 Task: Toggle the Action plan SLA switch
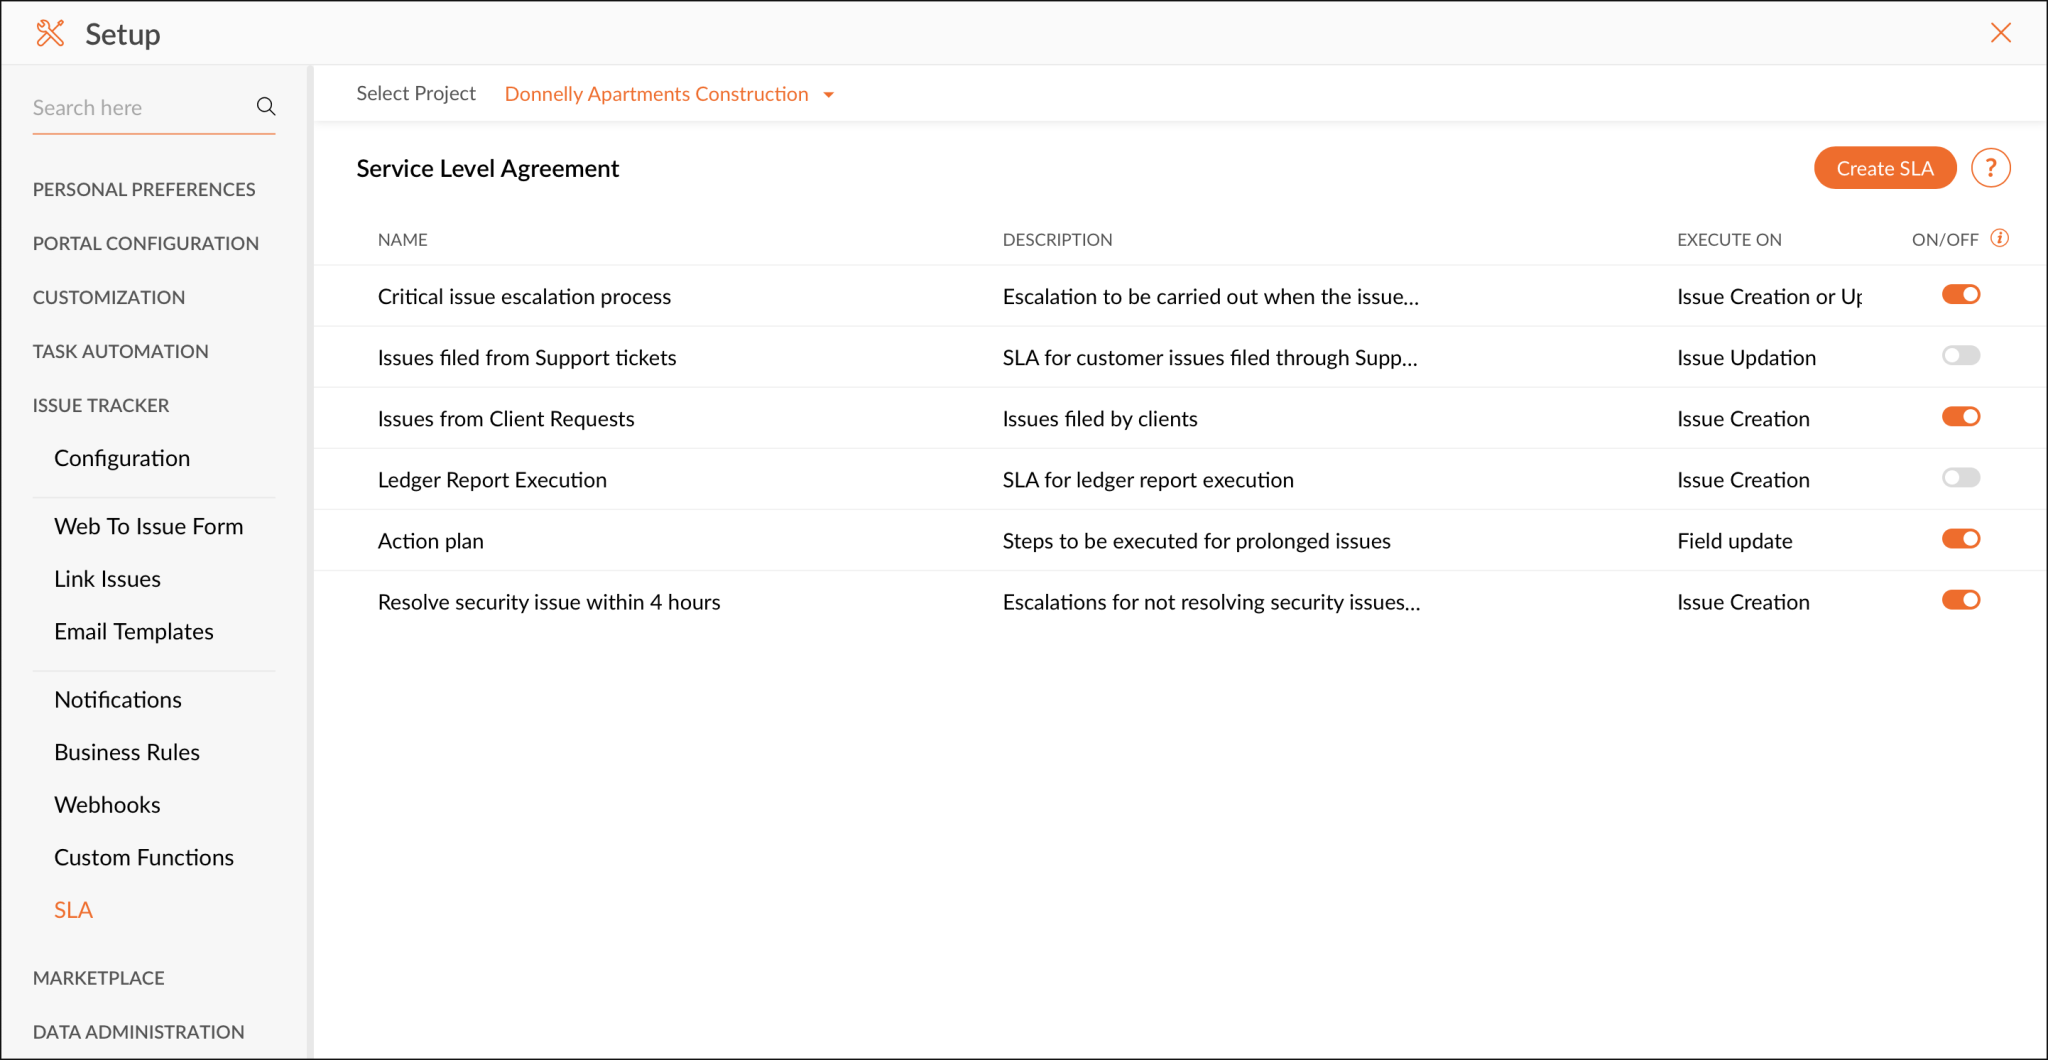pyautogui.click(x=1960, y=539)
